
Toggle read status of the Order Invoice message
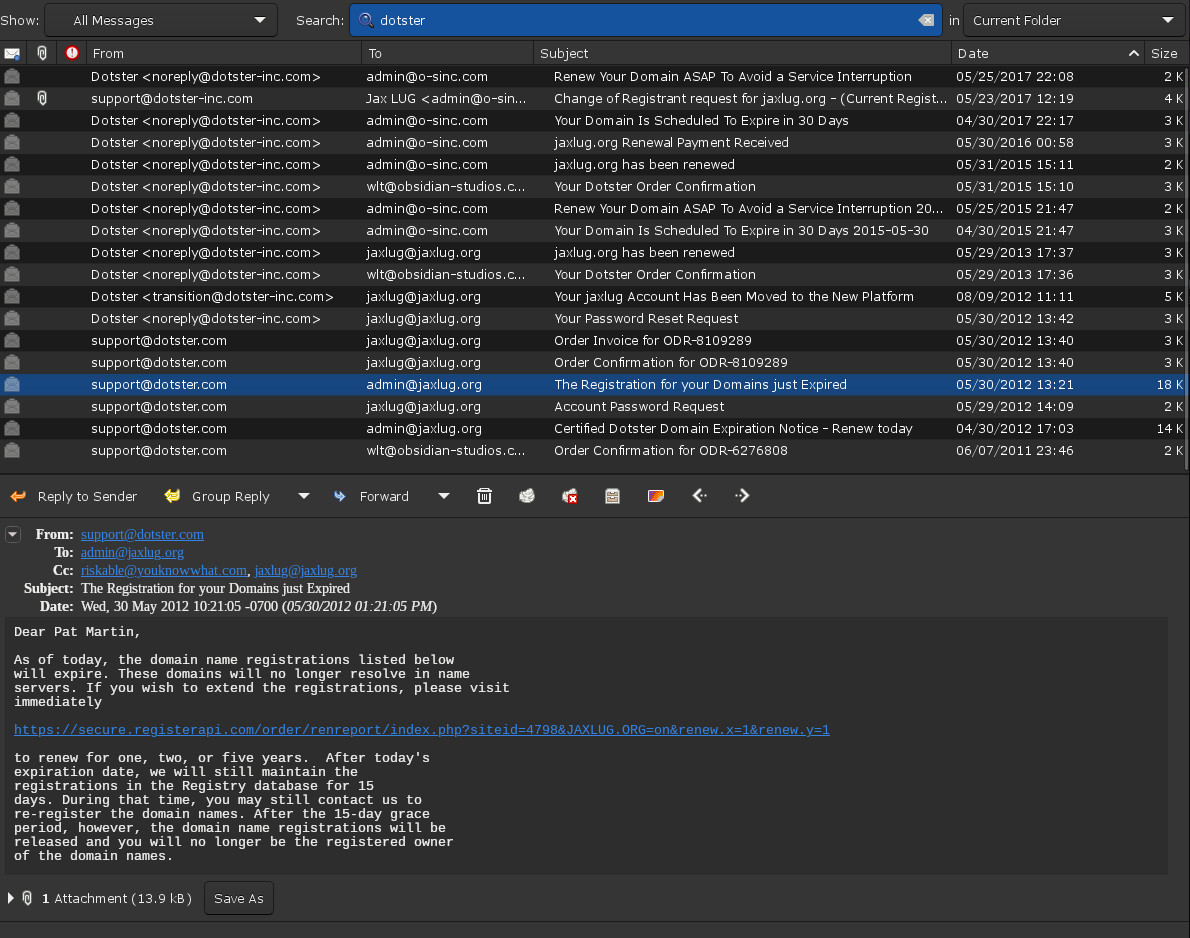11,340
